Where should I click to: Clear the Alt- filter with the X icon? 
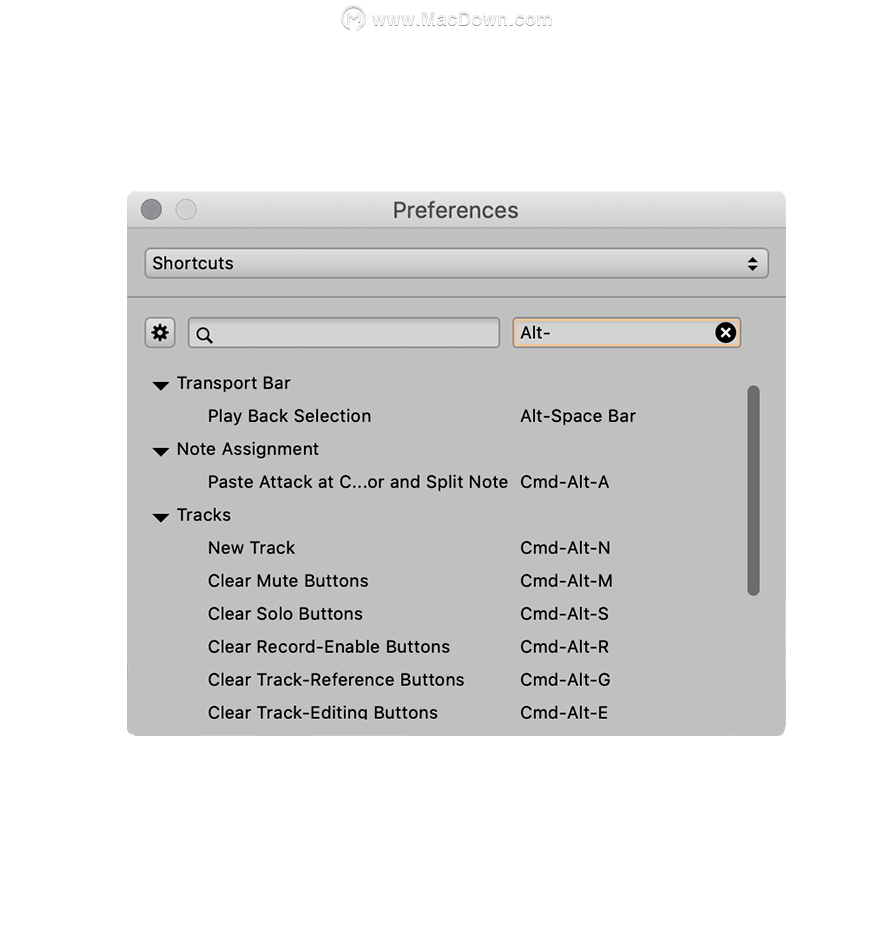point(726,332)
